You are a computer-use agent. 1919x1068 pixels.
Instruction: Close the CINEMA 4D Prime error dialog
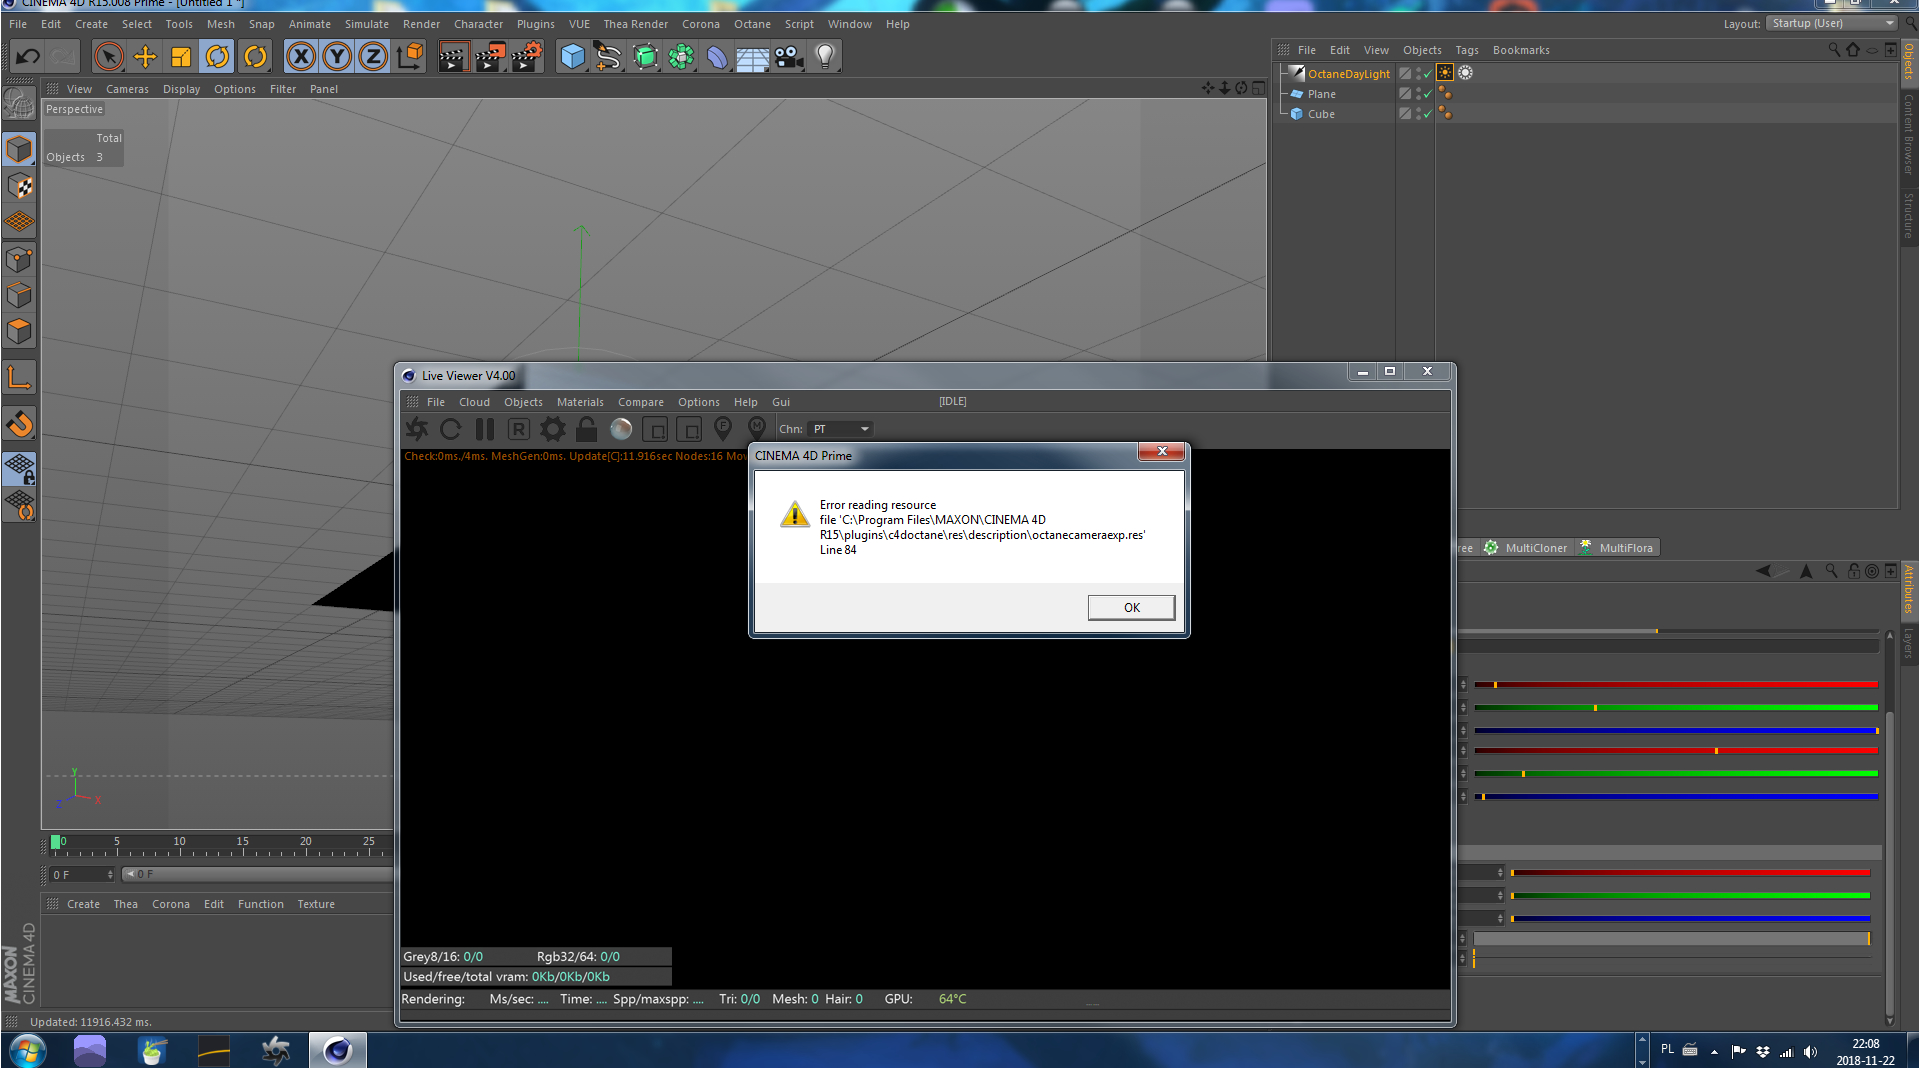pyautogui.click(x=1162, y=452)
